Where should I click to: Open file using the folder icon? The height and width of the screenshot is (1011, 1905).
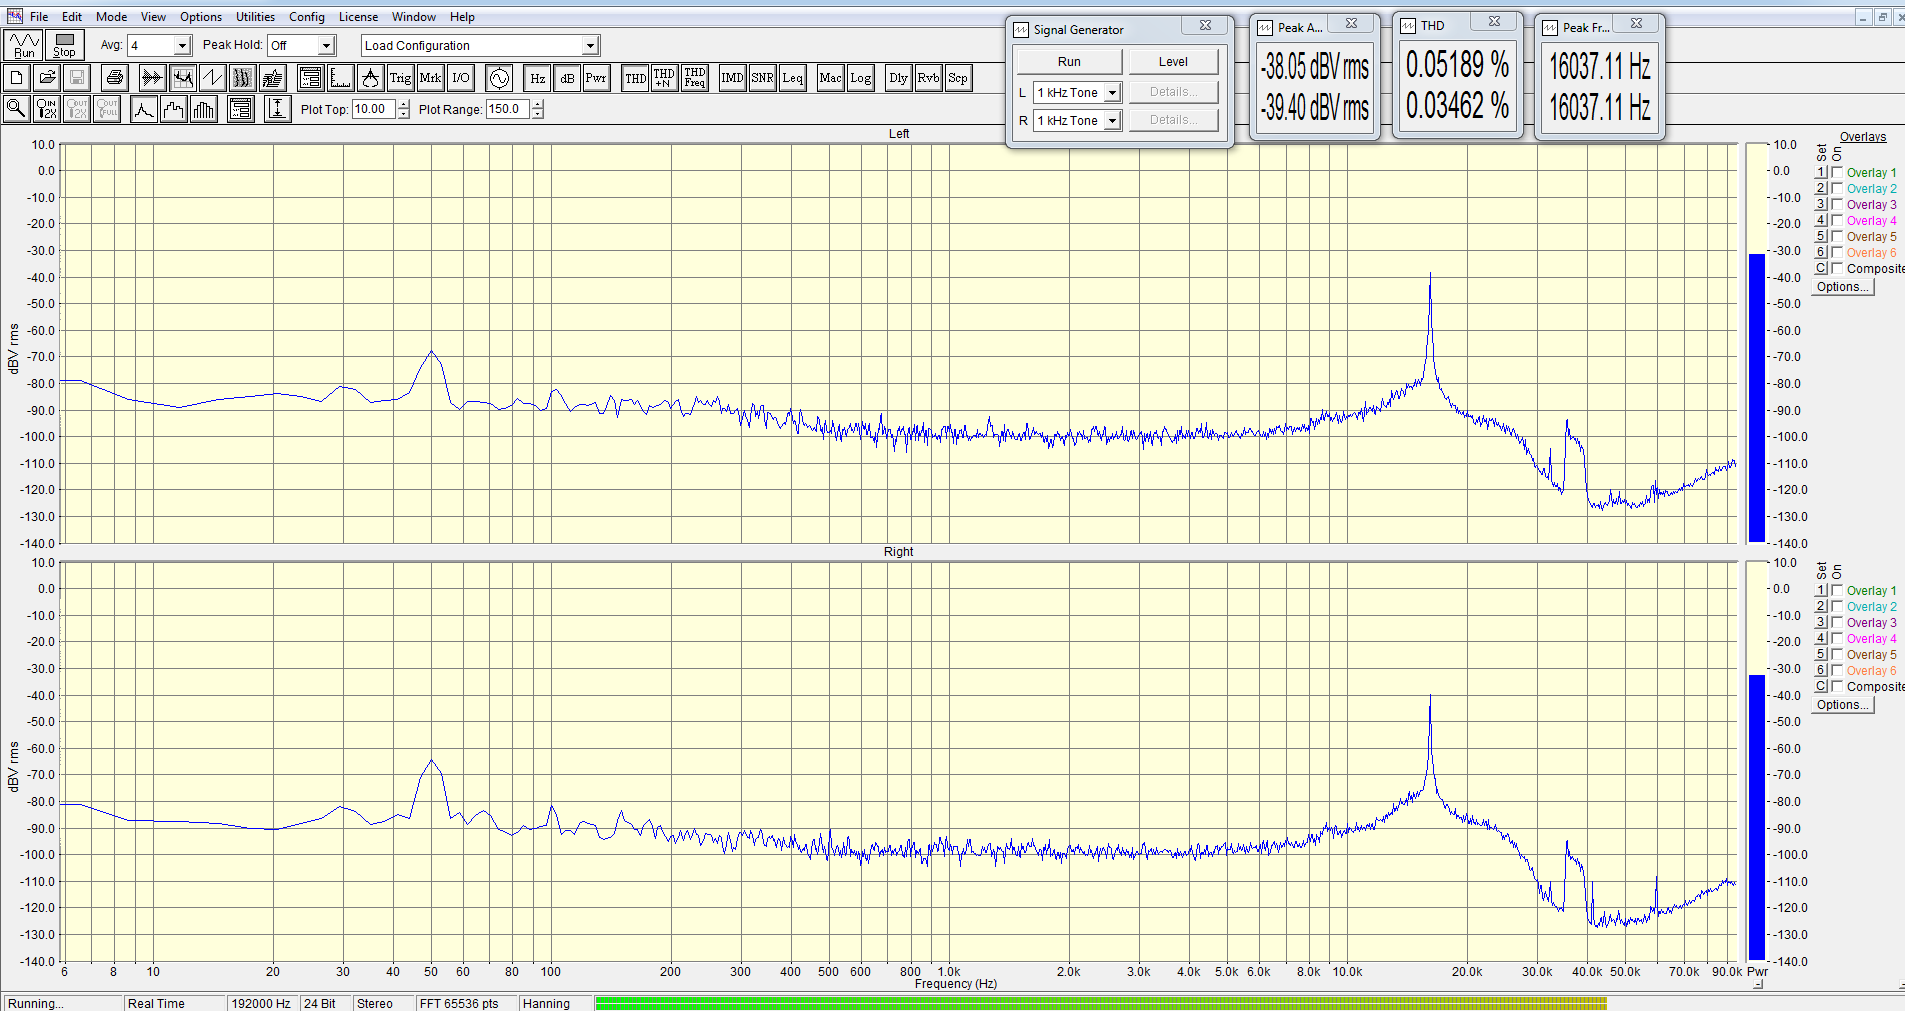47,78
